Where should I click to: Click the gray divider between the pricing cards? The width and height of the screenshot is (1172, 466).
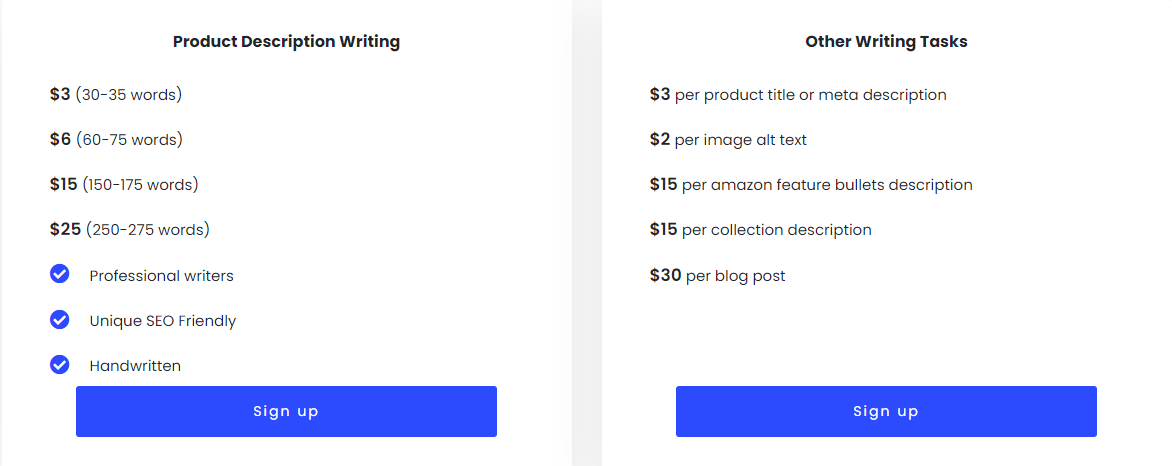(x=587, y=233)
